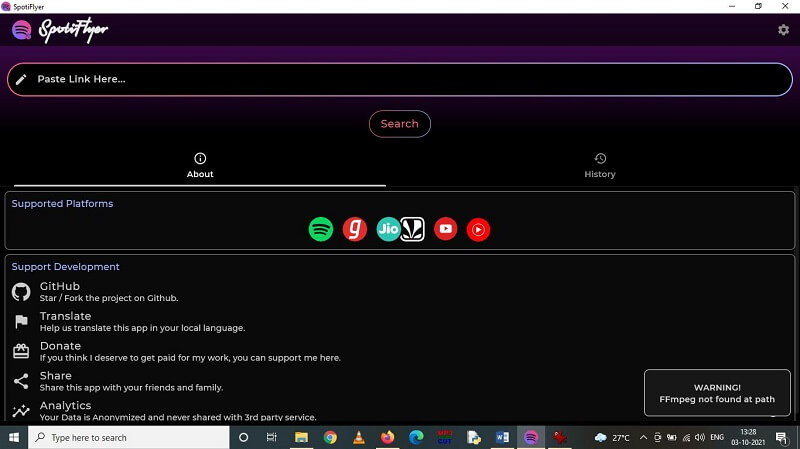Click the Donate gift icon
The width and height of the screenshot is (800, 449).
point(21,351)
